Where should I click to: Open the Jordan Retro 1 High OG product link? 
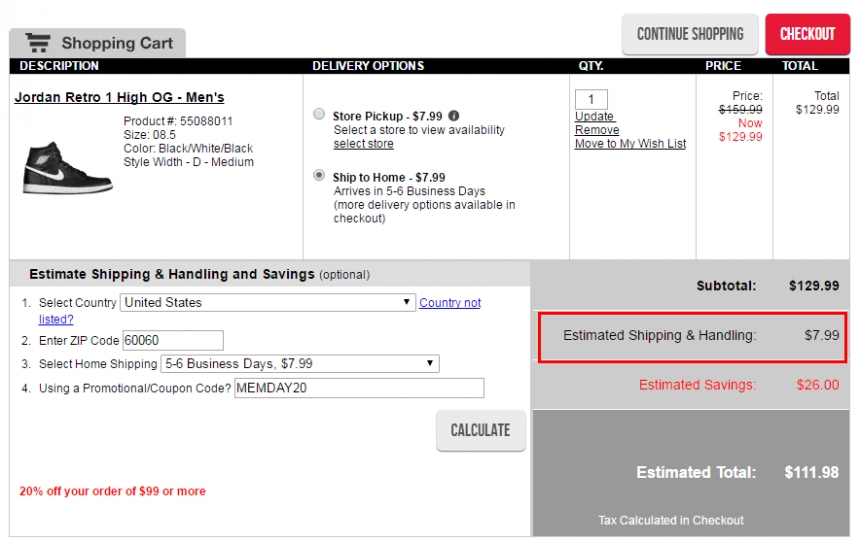coord(119,97)
